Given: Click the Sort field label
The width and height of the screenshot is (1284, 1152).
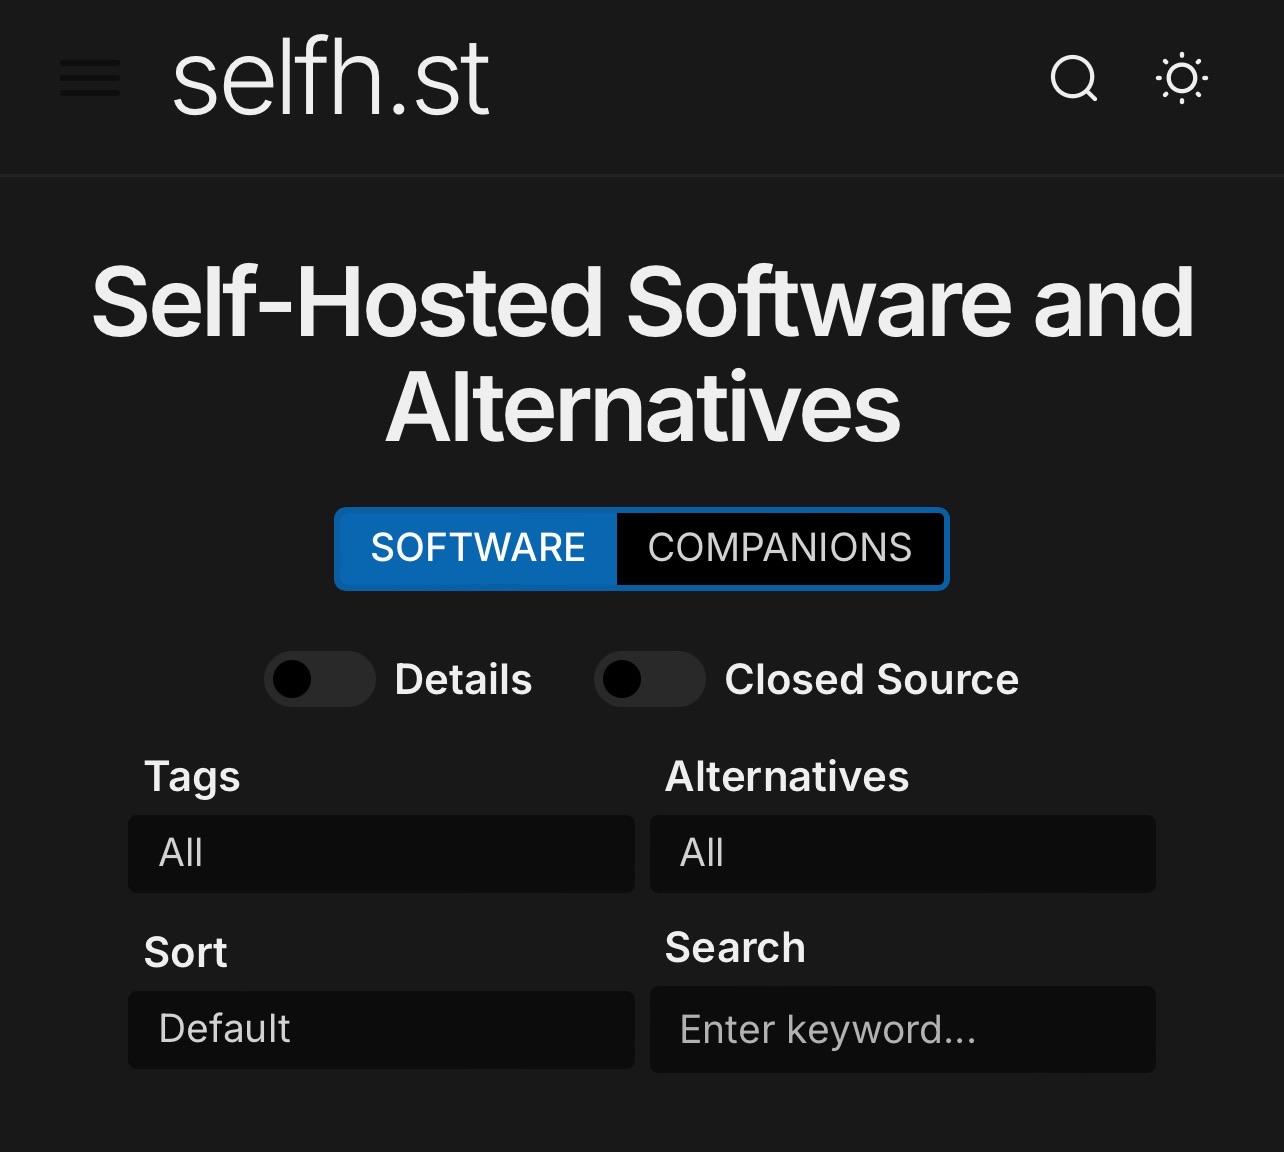Looking at the screenshot, I should (186, 952).
